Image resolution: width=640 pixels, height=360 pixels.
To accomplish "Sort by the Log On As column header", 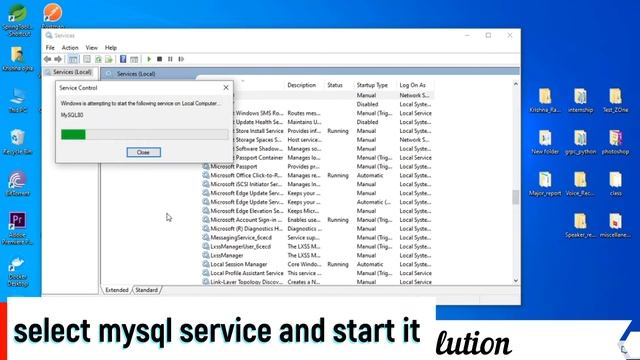I will [x=412, y=85].
